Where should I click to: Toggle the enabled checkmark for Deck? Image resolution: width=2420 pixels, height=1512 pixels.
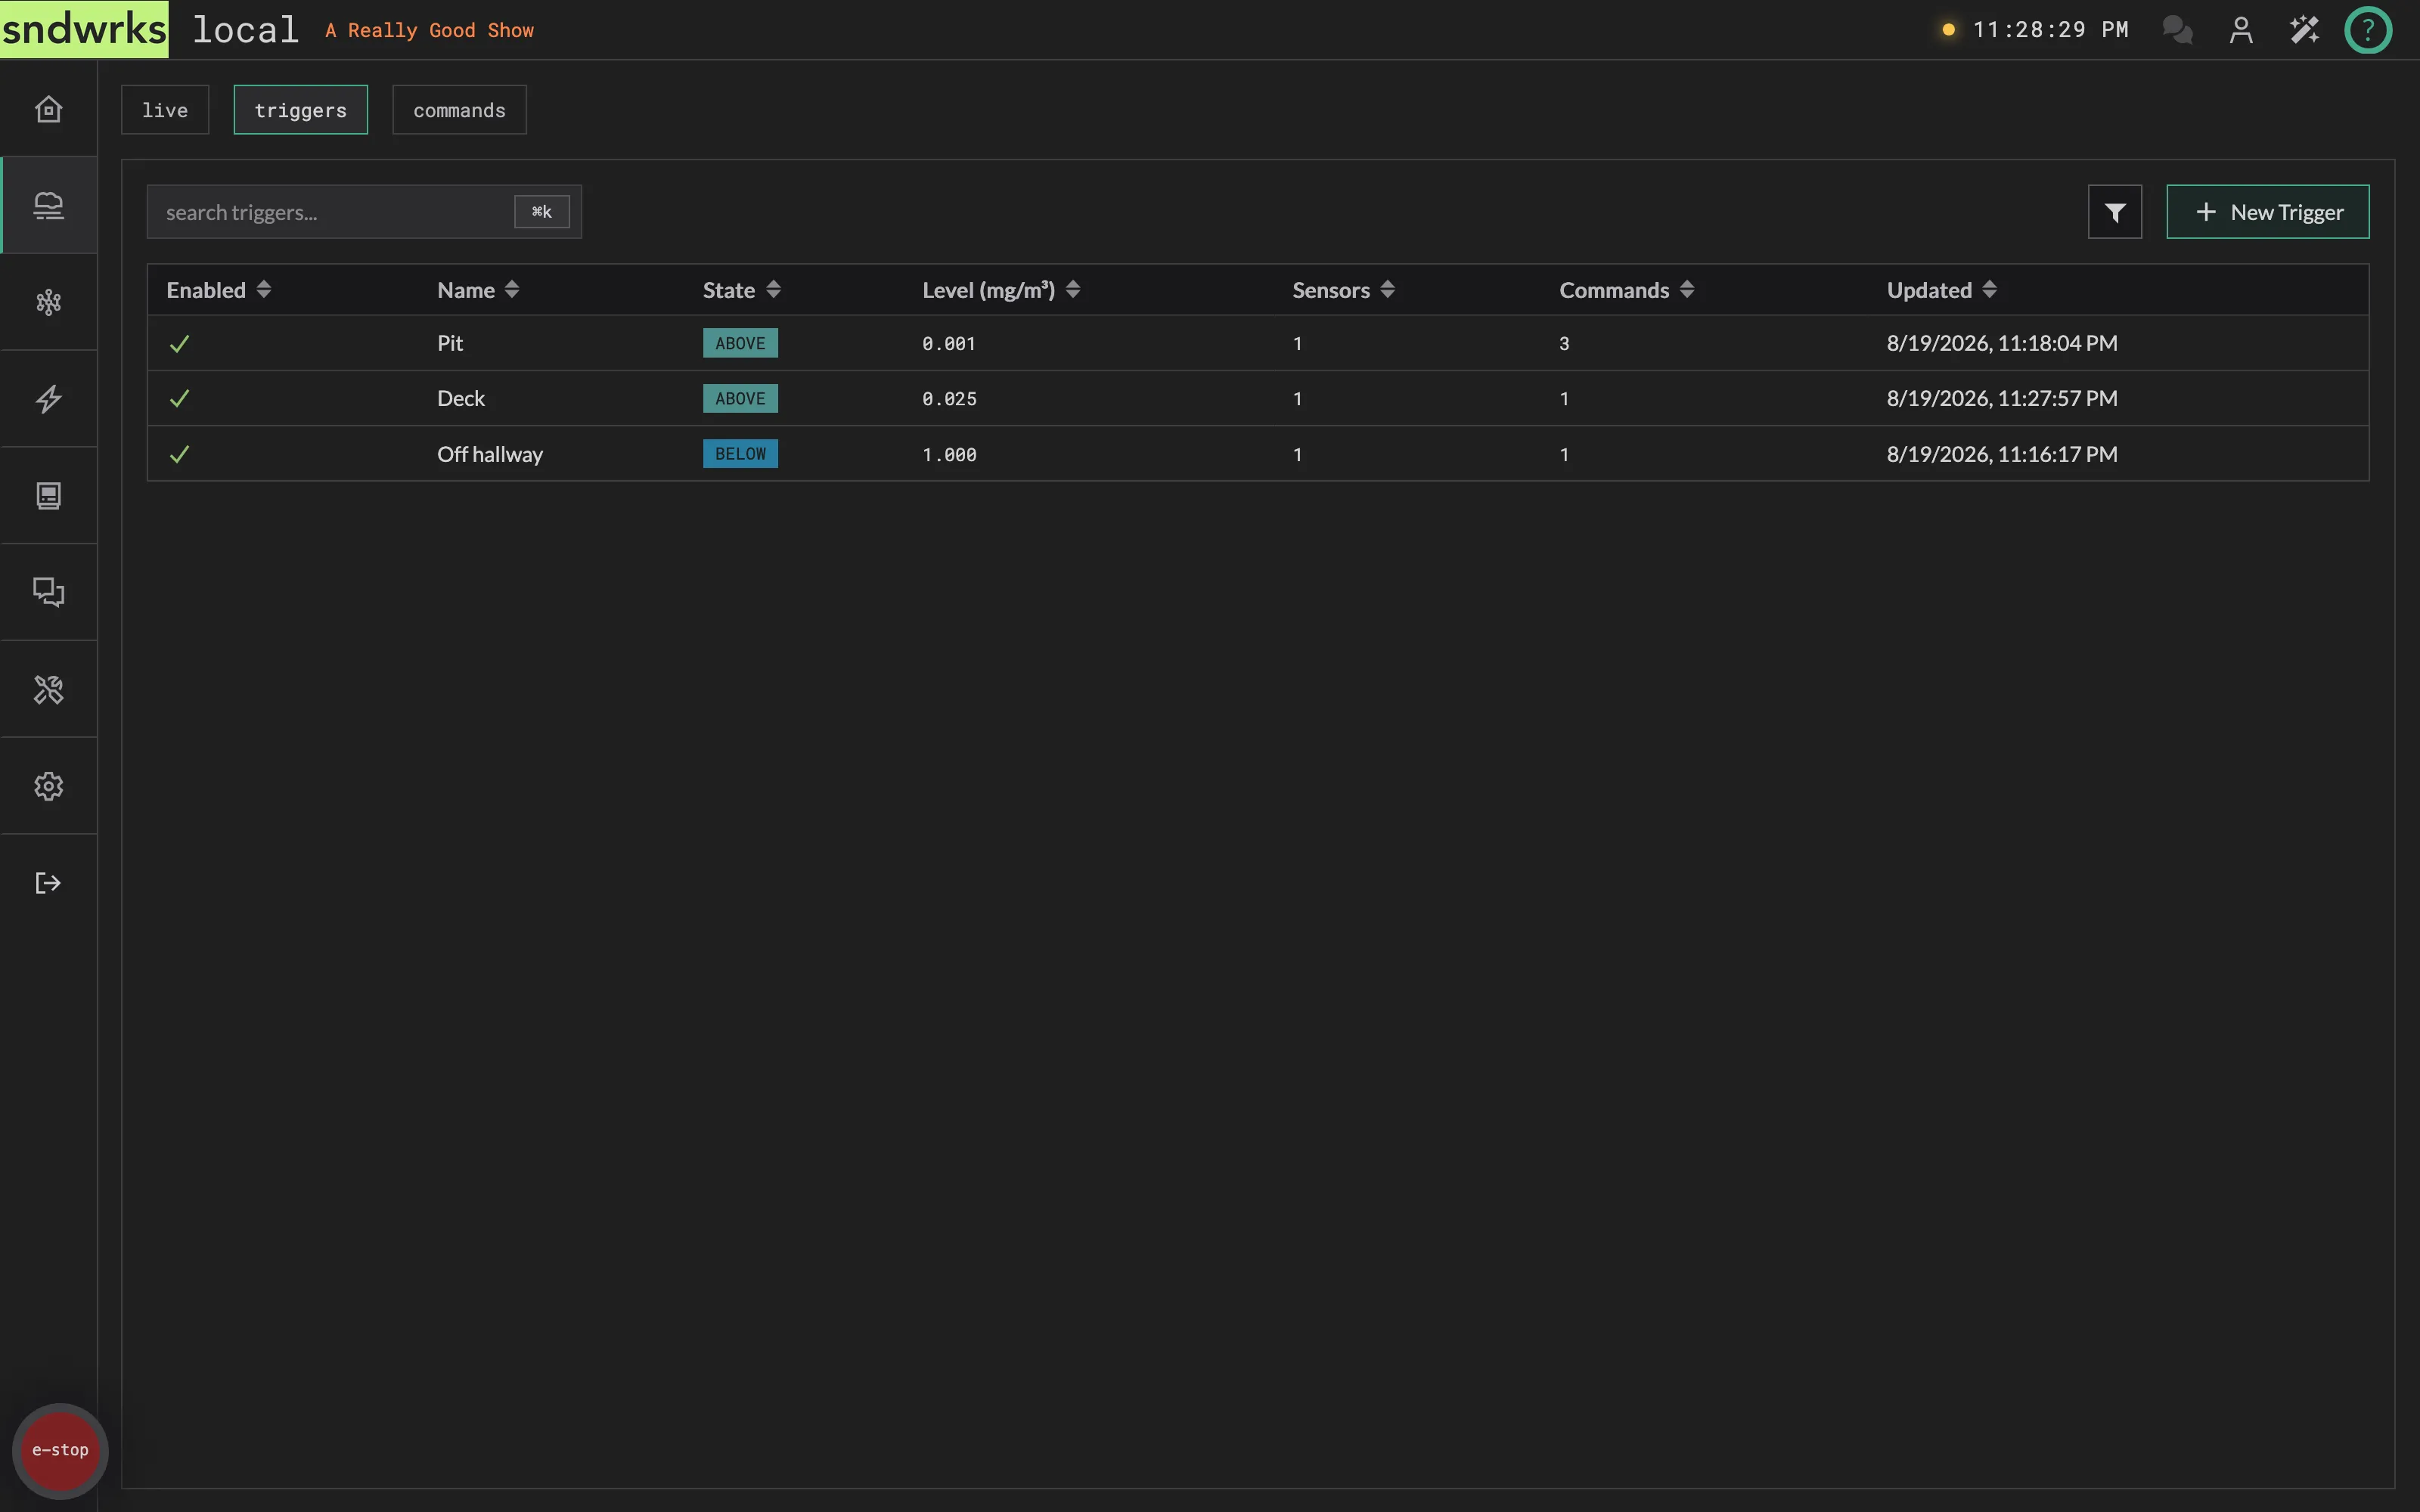[x=180, y=399]
